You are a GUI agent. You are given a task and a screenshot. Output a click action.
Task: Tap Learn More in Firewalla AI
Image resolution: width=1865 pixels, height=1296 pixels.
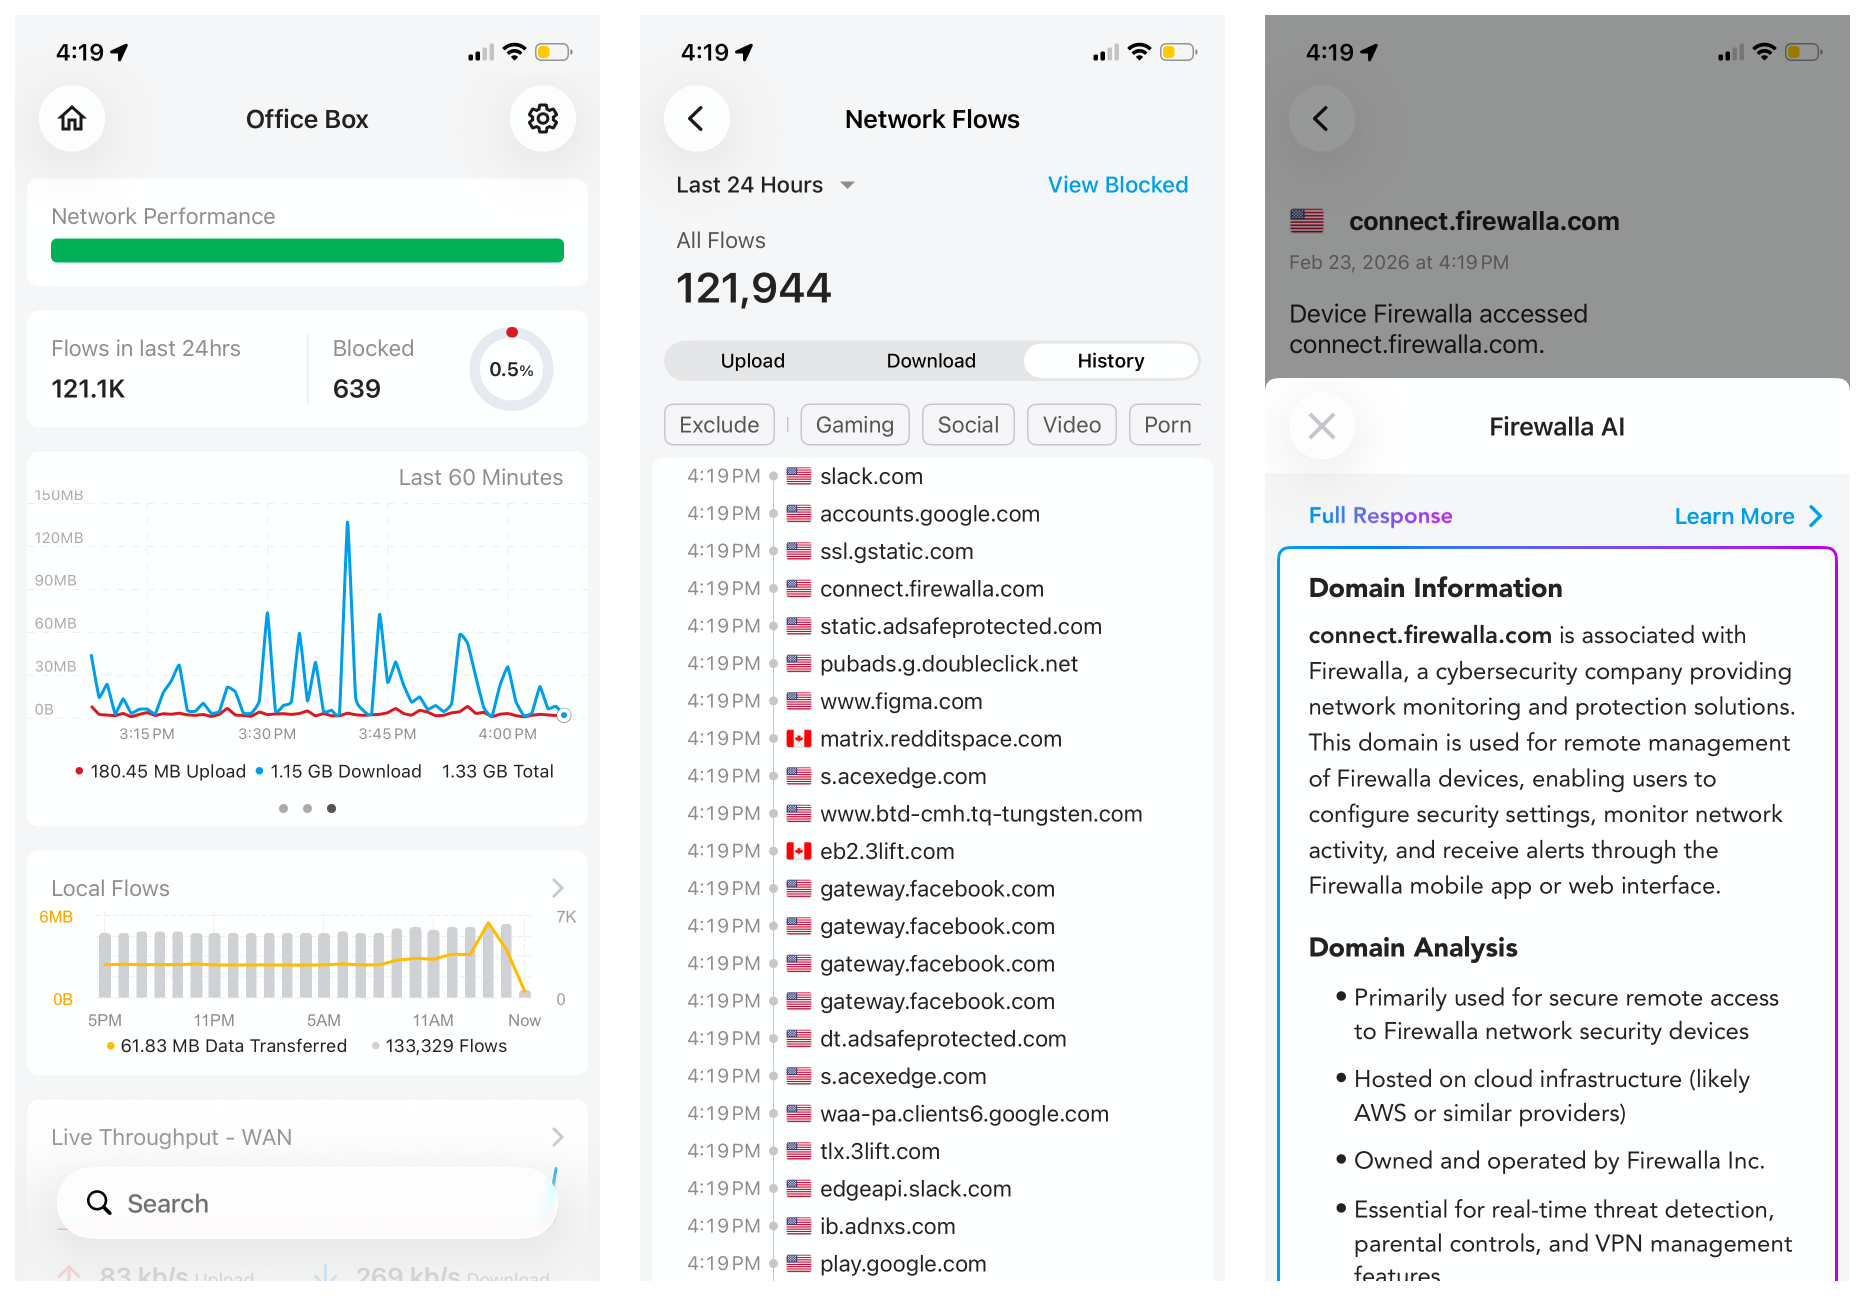pyautogui.click(x=1747, y=516)
